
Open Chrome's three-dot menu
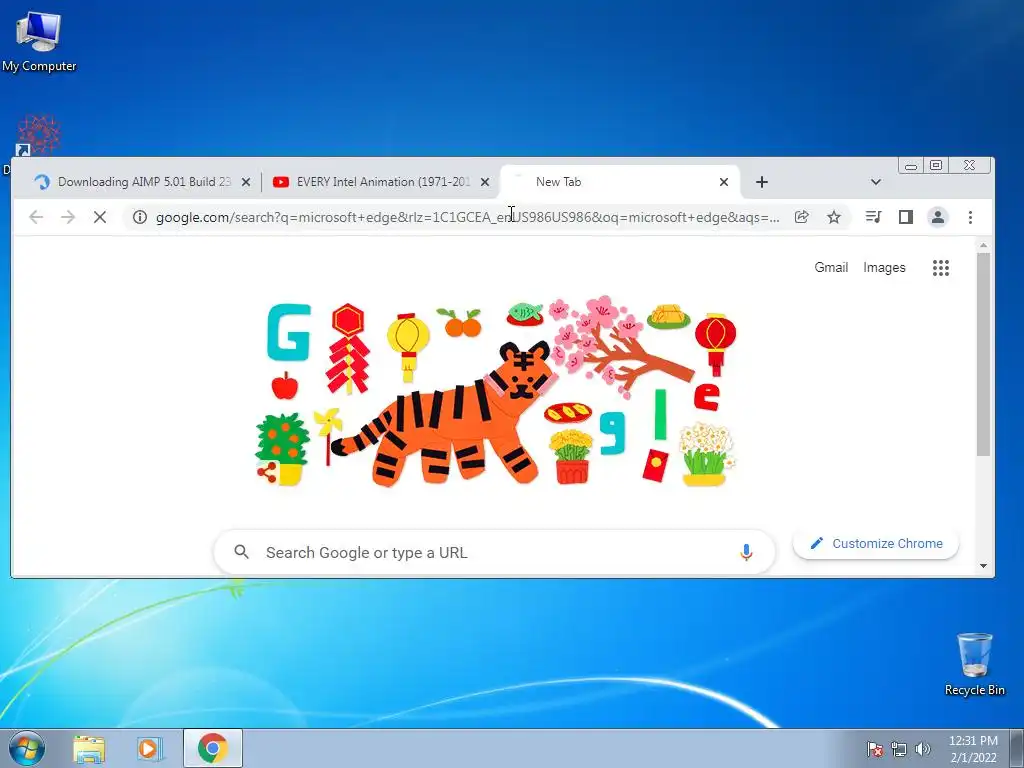pos(970,217)
